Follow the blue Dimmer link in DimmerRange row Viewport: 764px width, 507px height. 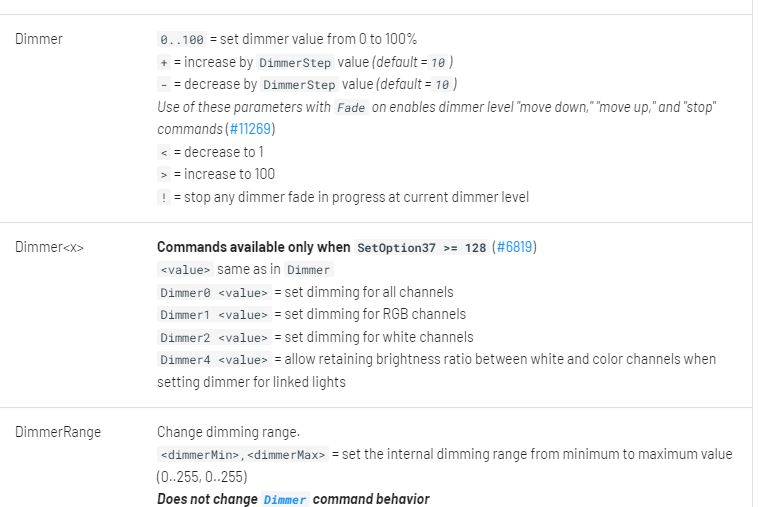click(x=285, y=499)
